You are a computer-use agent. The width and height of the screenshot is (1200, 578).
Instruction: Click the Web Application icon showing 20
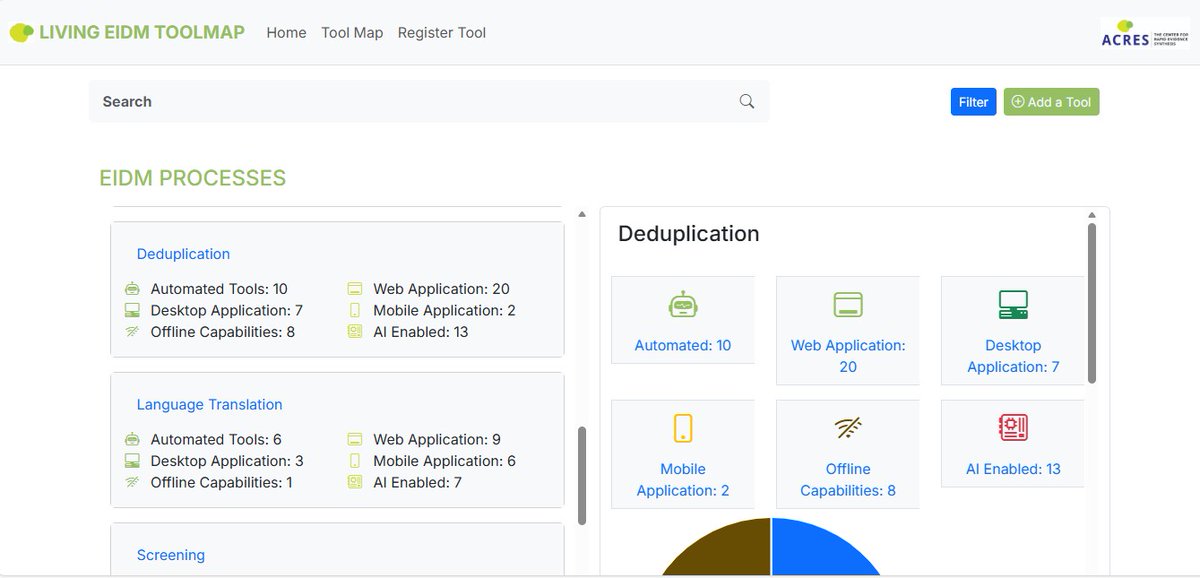(x=847, y=304)
